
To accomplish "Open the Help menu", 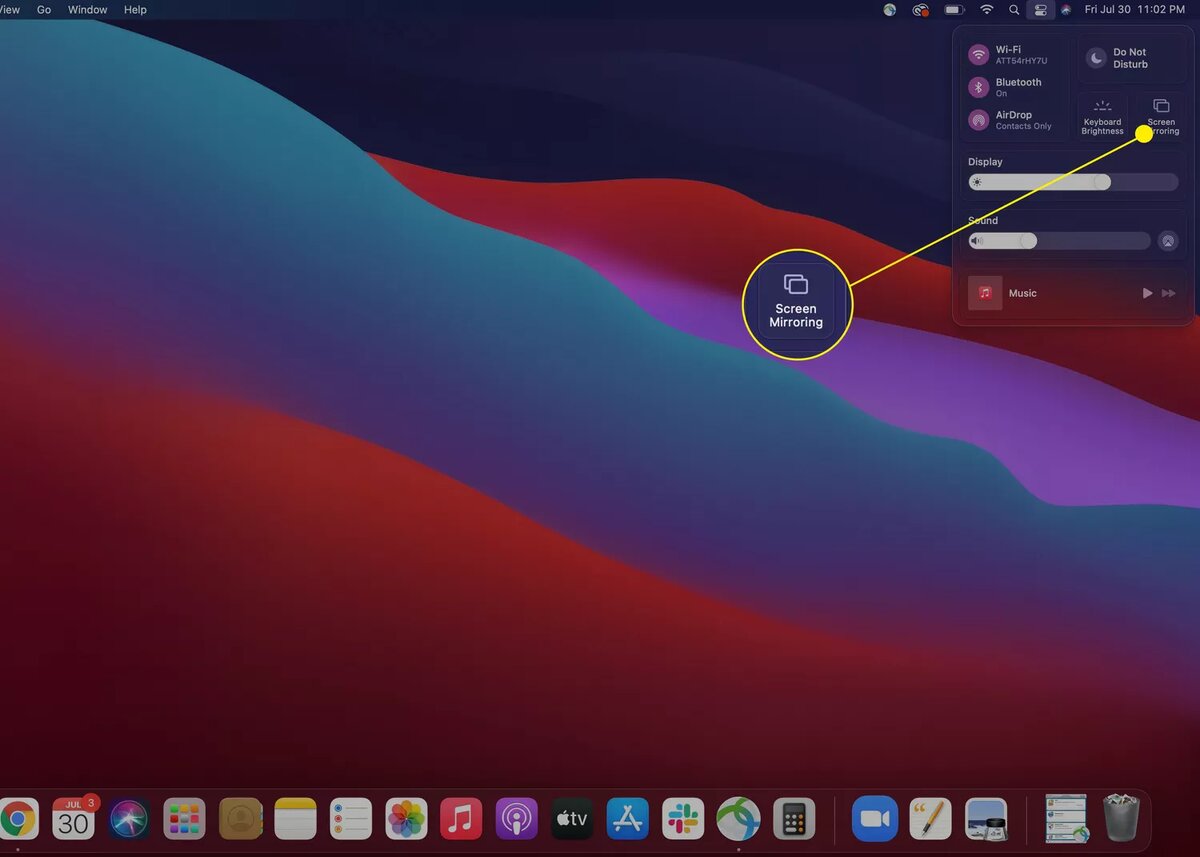I will pos(135,10).
